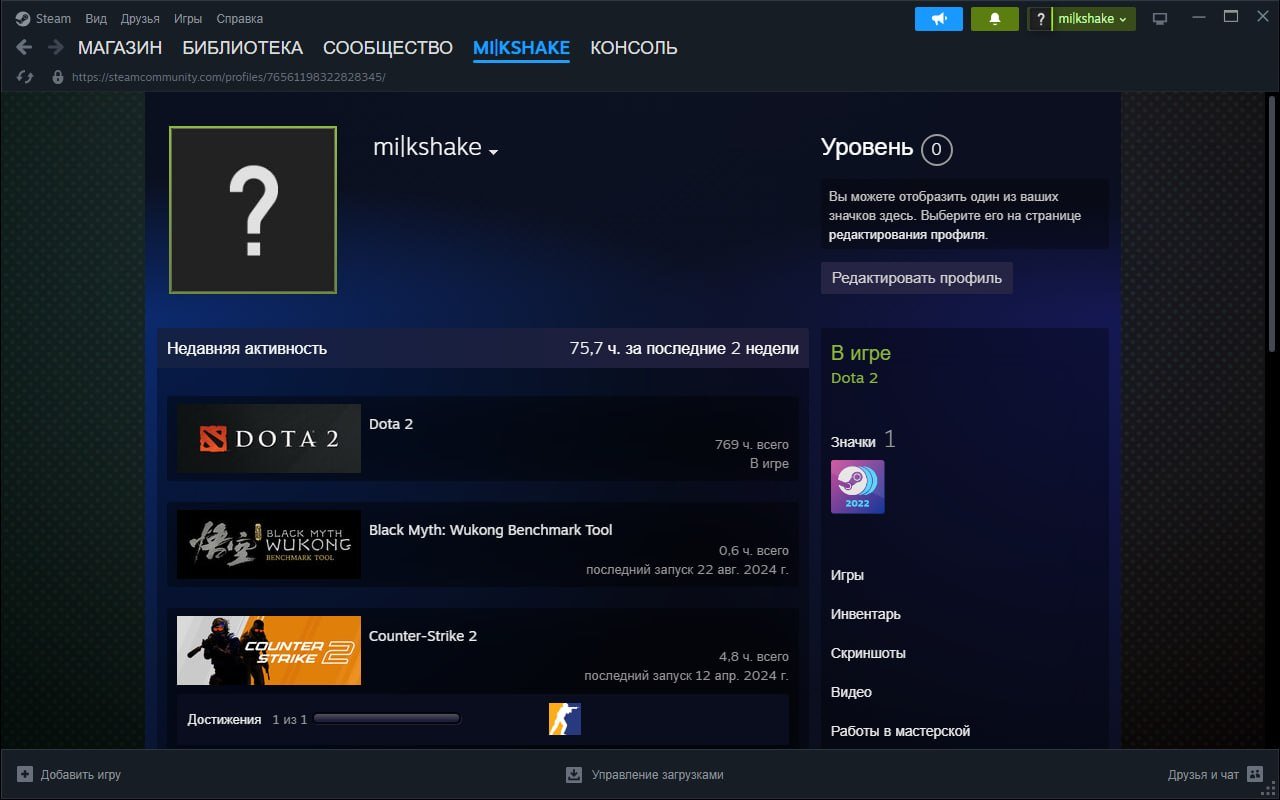Open the Видео link
Image resolution: width=1280 pixels, height=800 pixels.
[x=851, y=692]
